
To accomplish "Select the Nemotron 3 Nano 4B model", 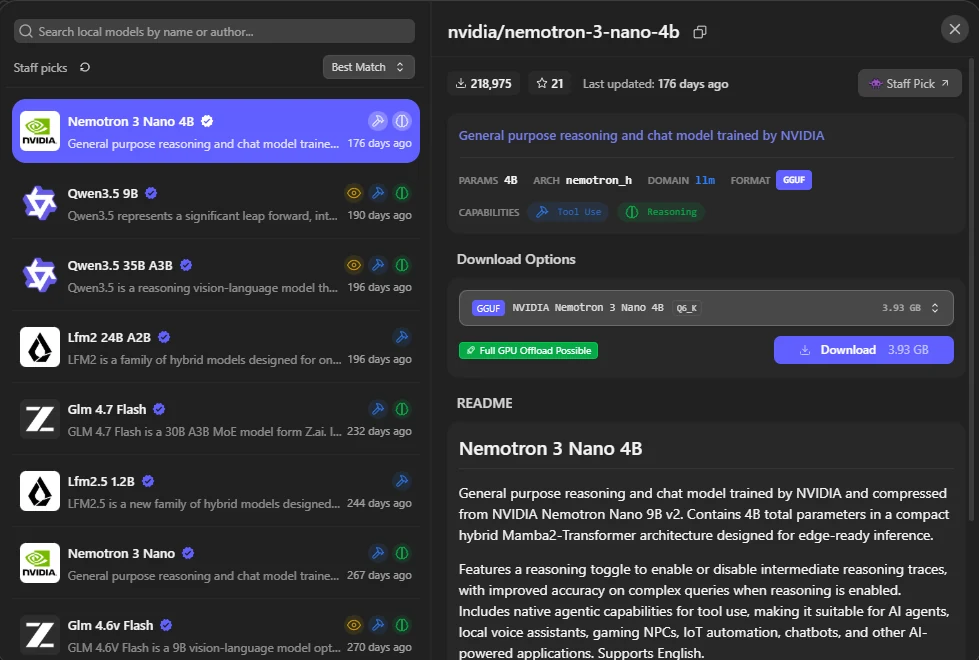I will tap(216, 131).
